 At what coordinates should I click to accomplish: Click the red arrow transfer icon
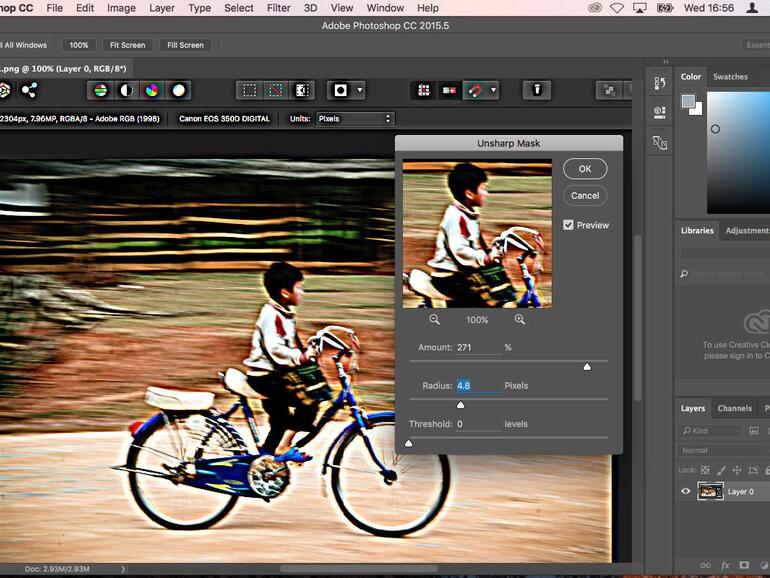pyautogui.click(x=449, y=90)
